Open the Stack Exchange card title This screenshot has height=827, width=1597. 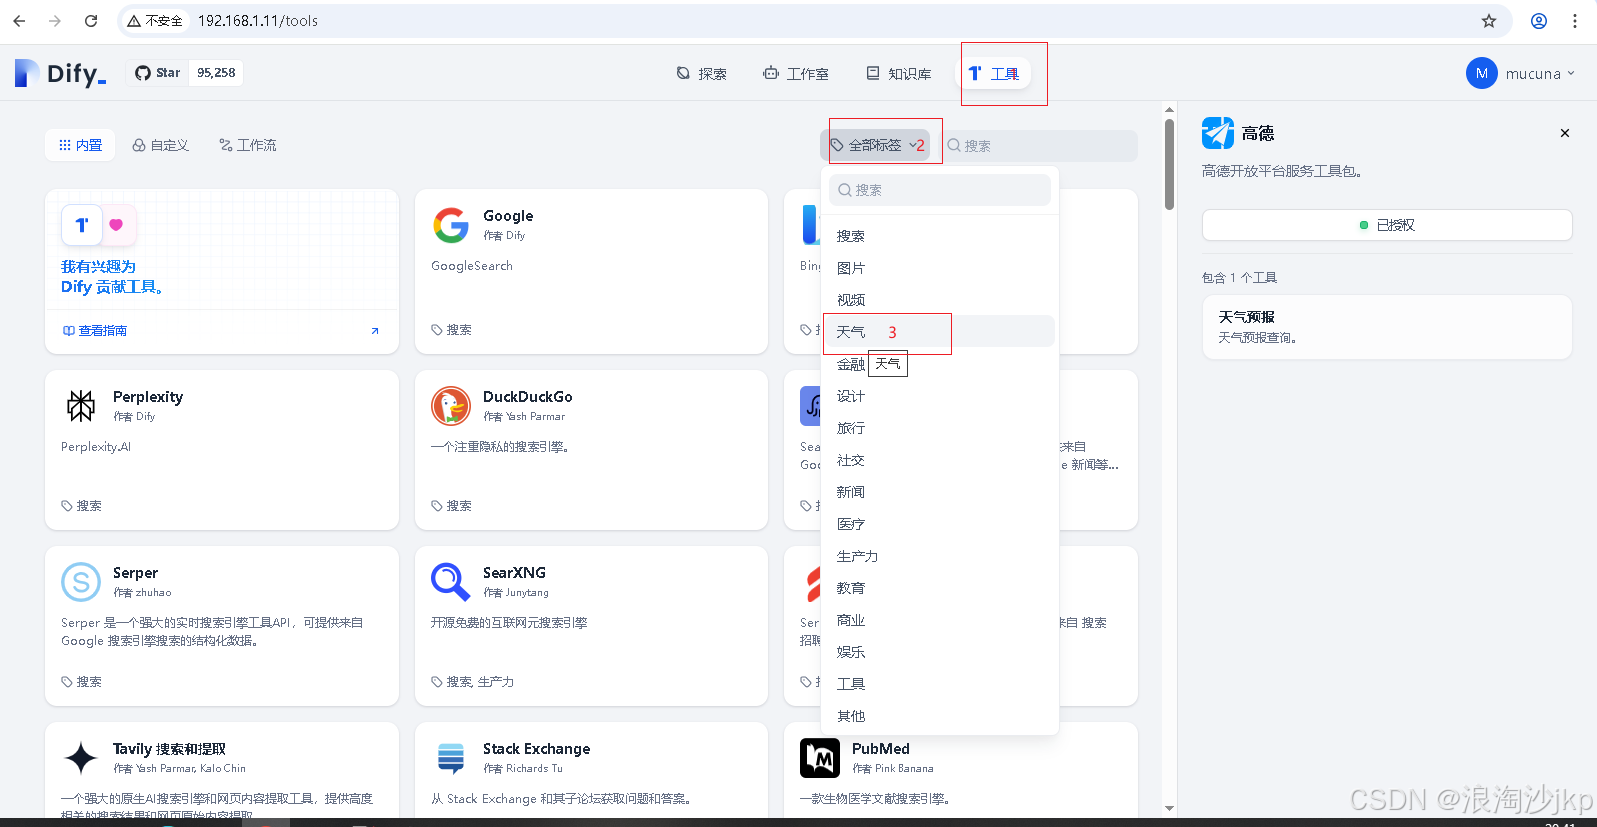(x=536, y=749)
